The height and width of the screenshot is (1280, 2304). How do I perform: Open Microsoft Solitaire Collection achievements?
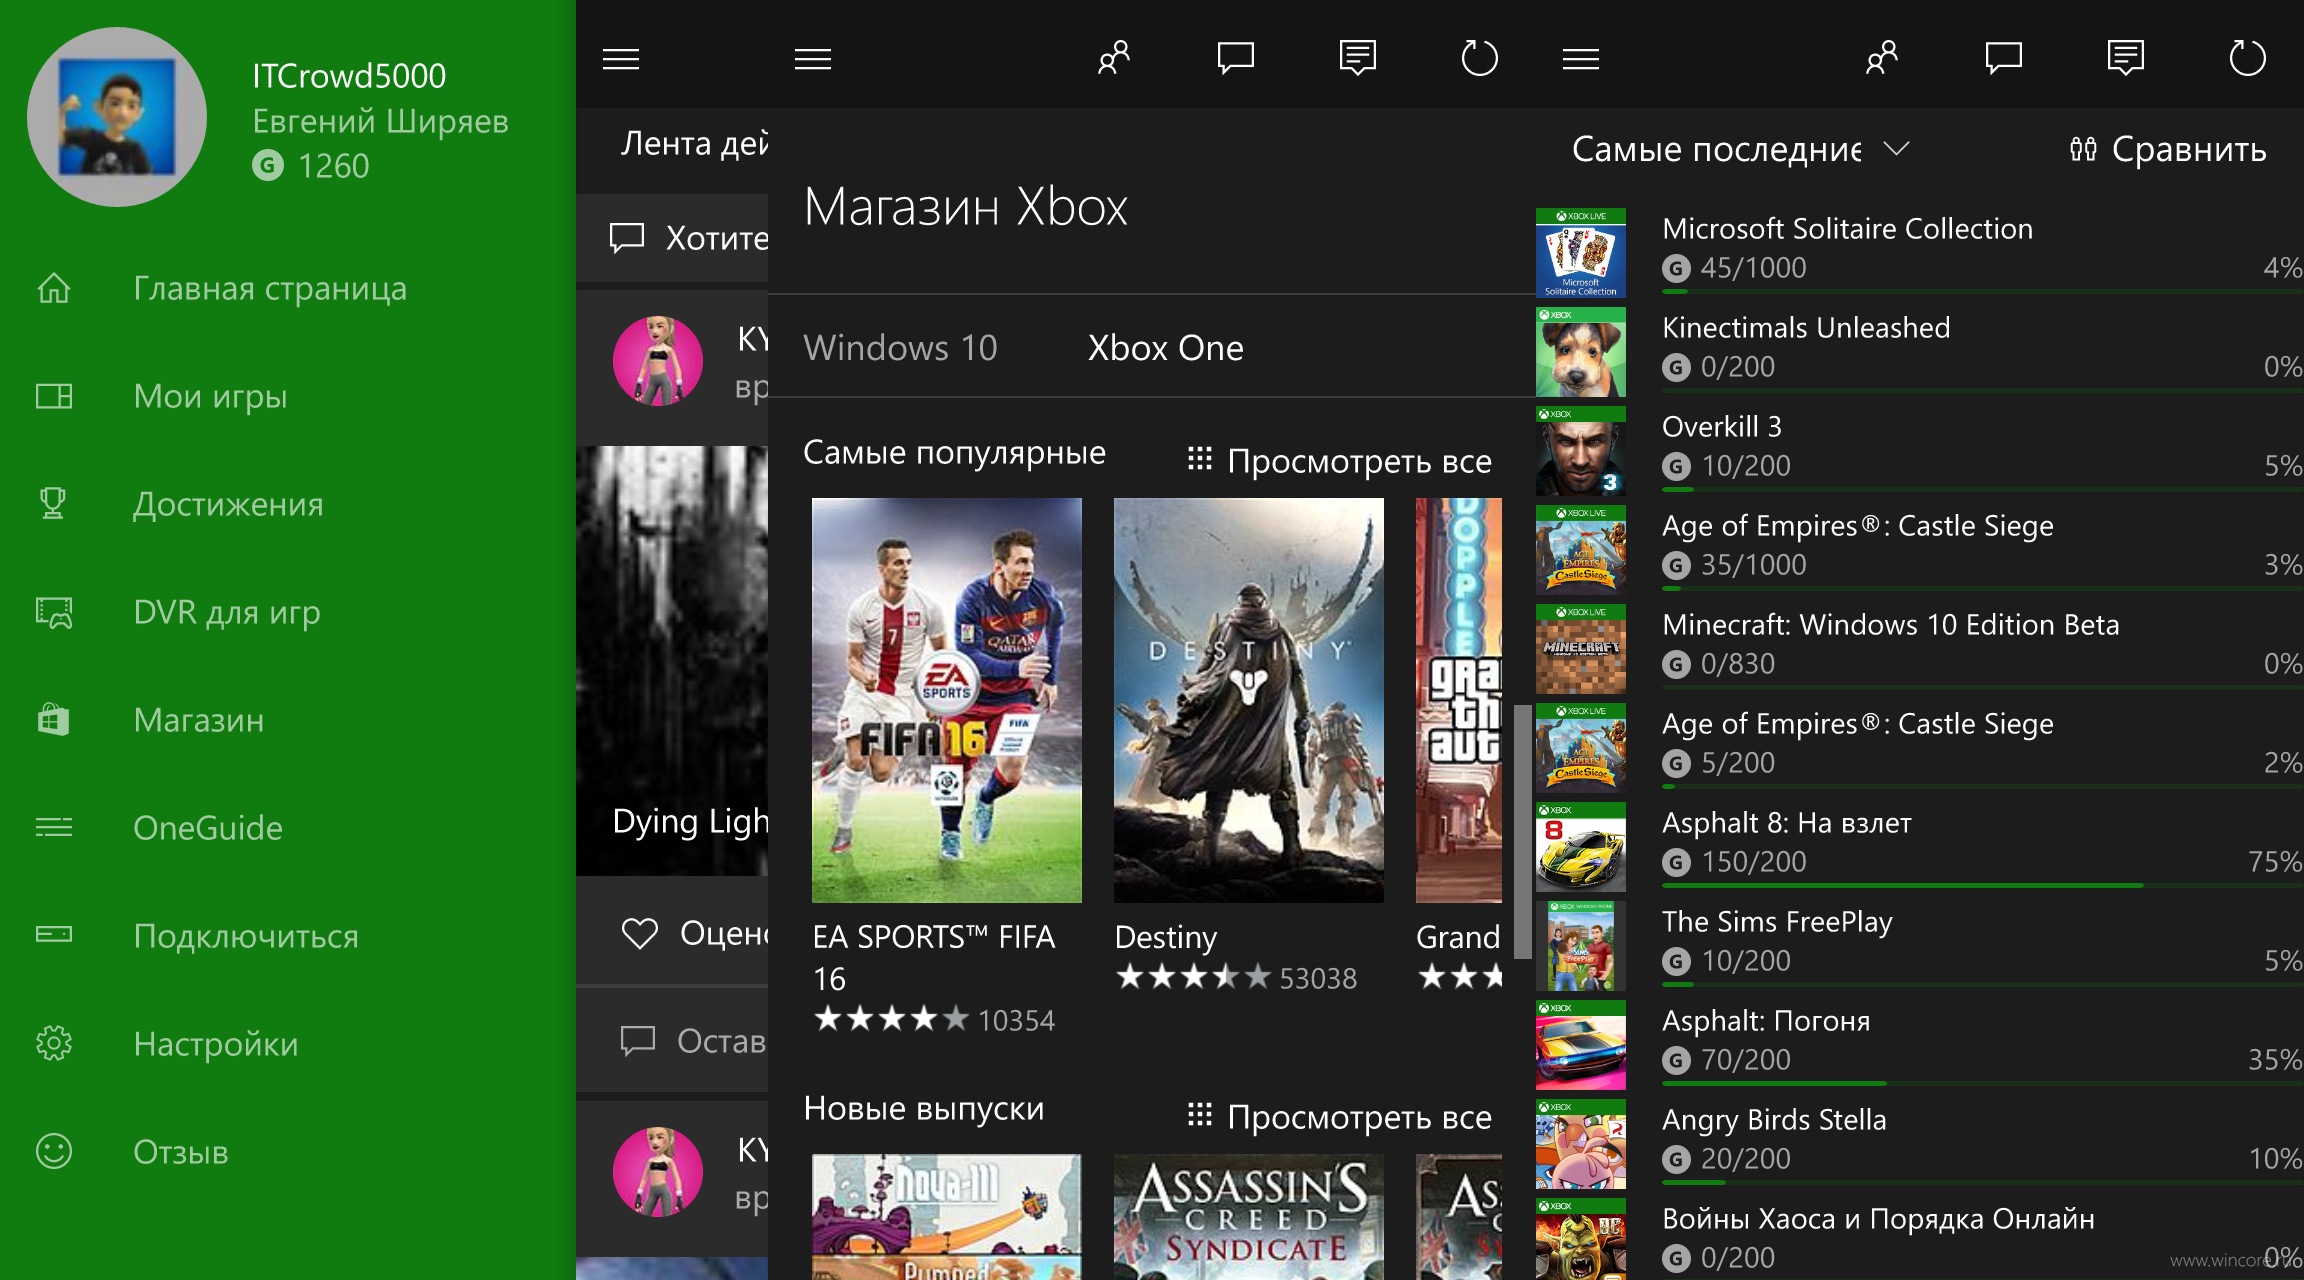[x=1920, y=251]
